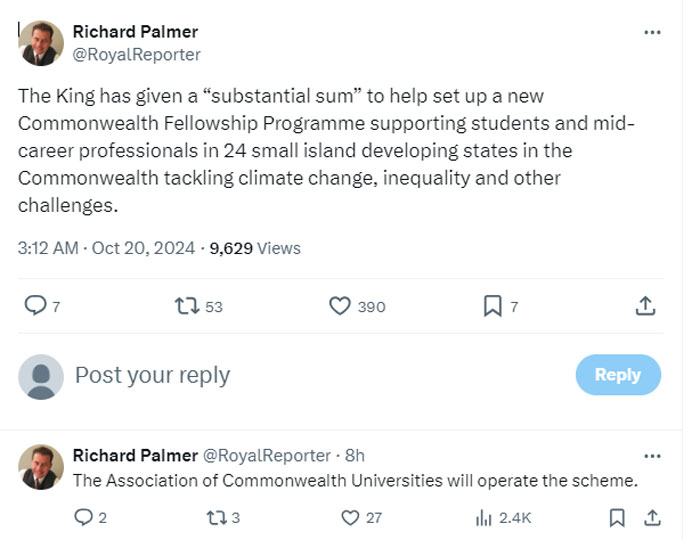The height and width of the screenshot is (540, 700).
Task: Click Richard Palmer name on main tweet
Action: [135, 32]
